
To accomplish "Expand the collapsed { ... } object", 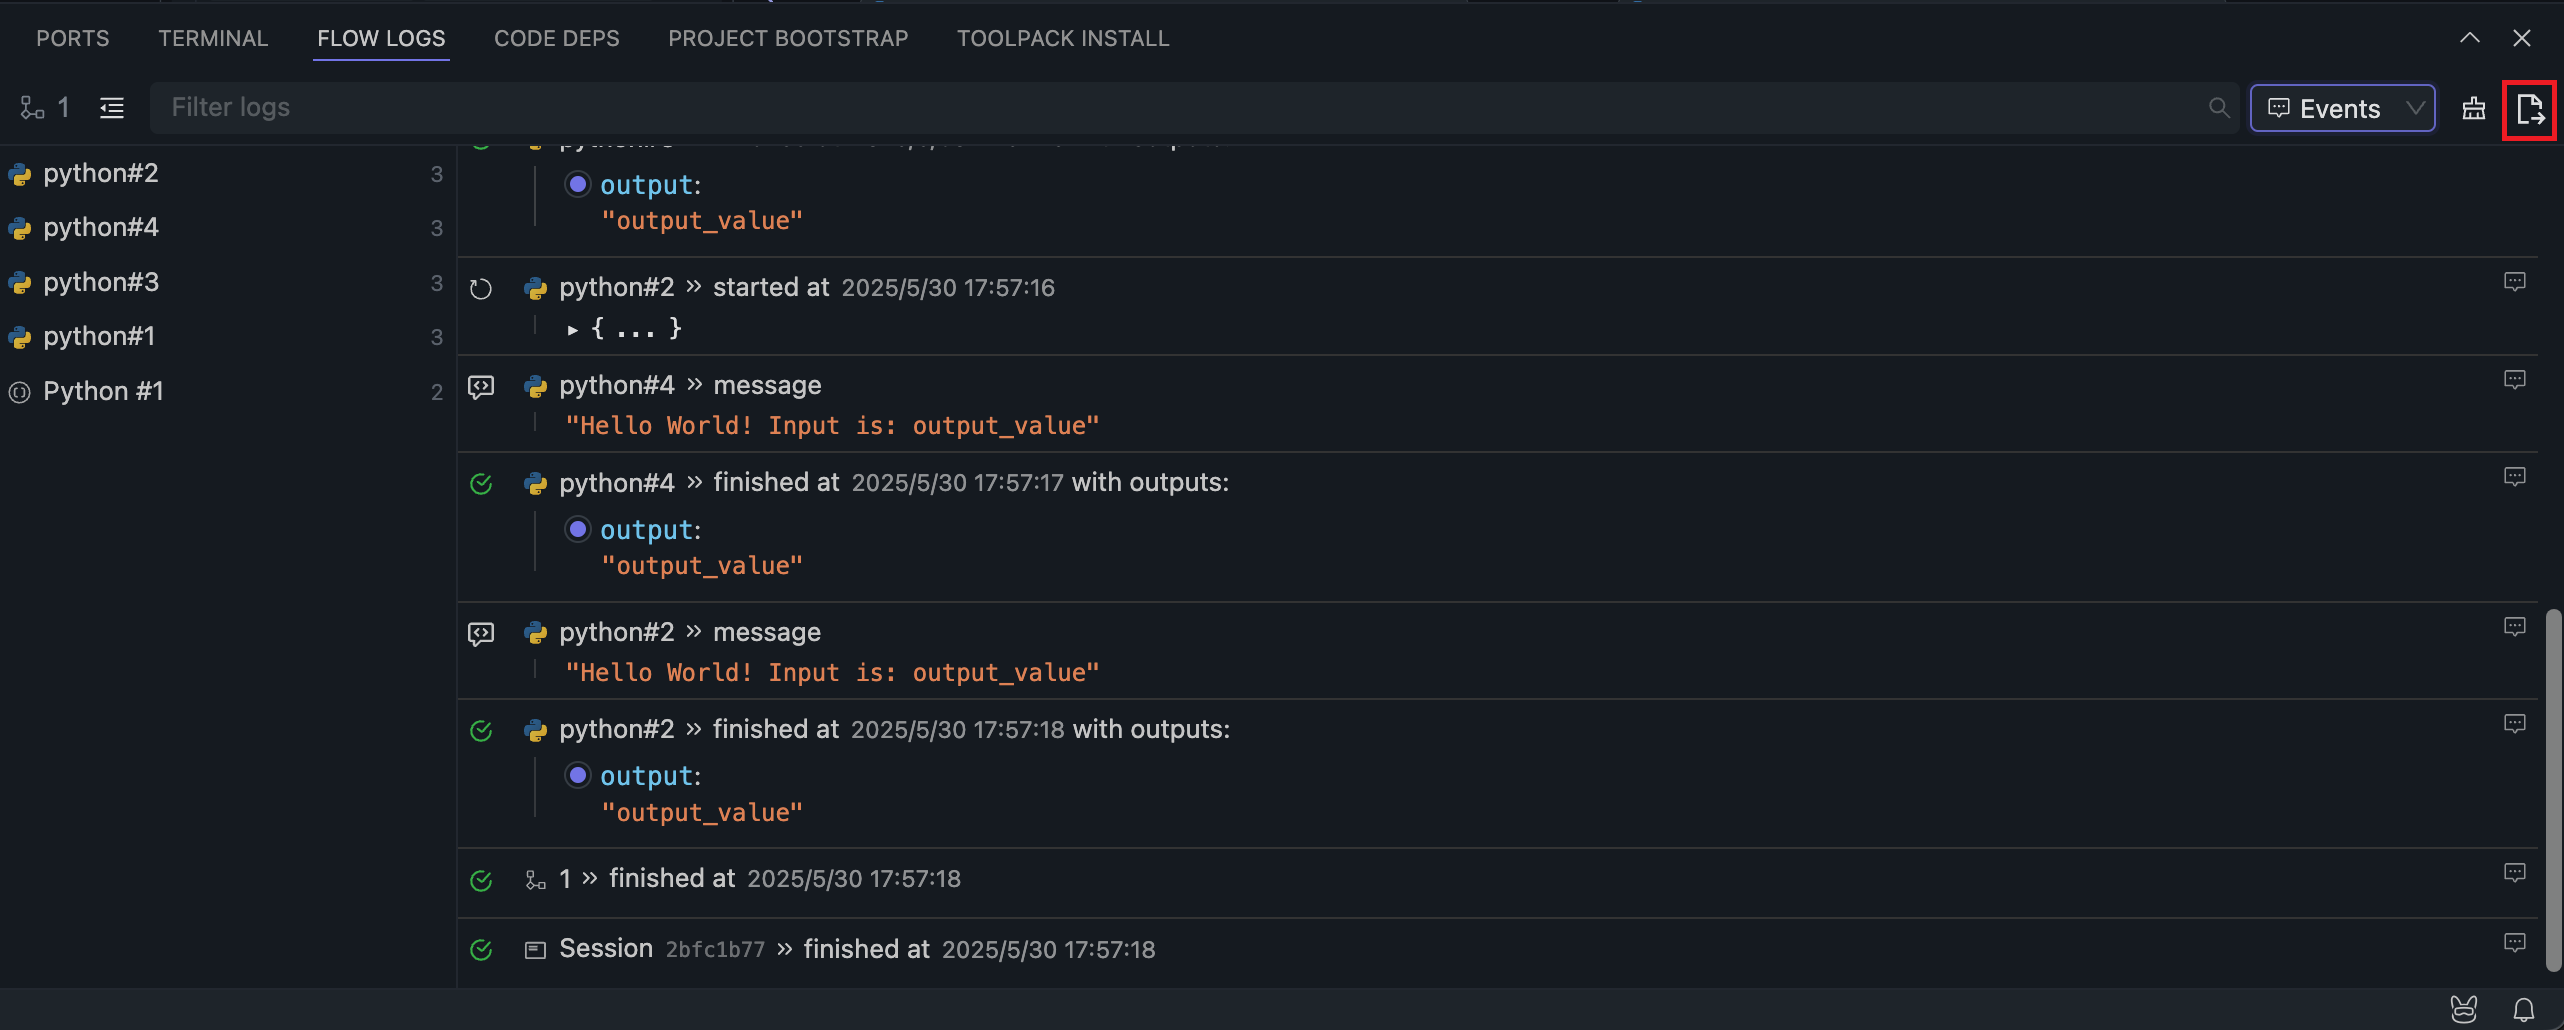I will (x=573, y=329).
